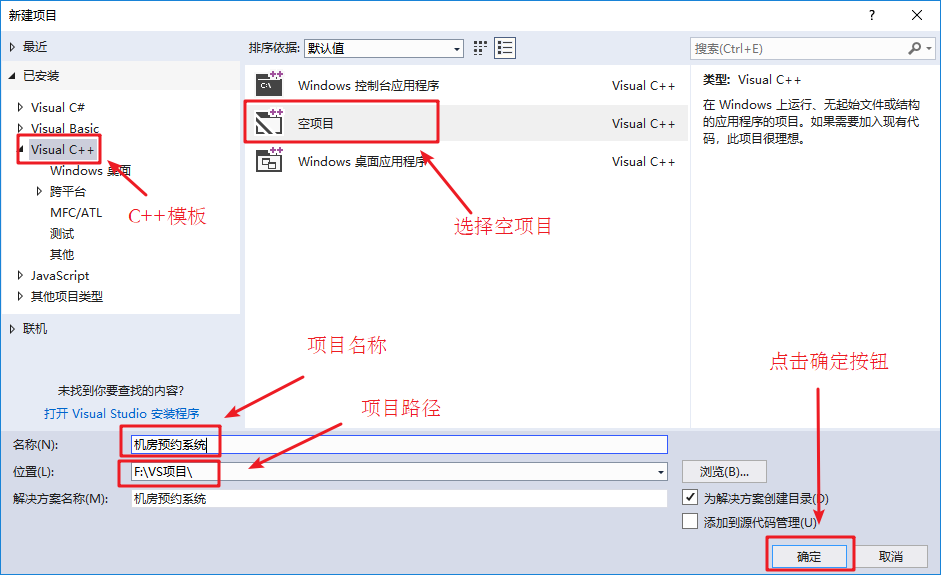Click the 名称 project name field
This screenshot has height=575, width=941.
tap(400, 445)
